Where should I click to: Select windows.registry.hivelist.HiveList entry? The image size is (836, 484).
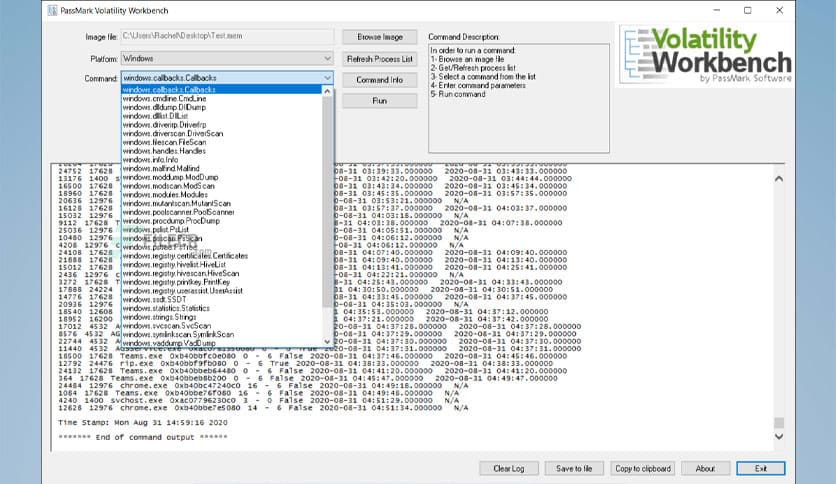coord(221,264)
